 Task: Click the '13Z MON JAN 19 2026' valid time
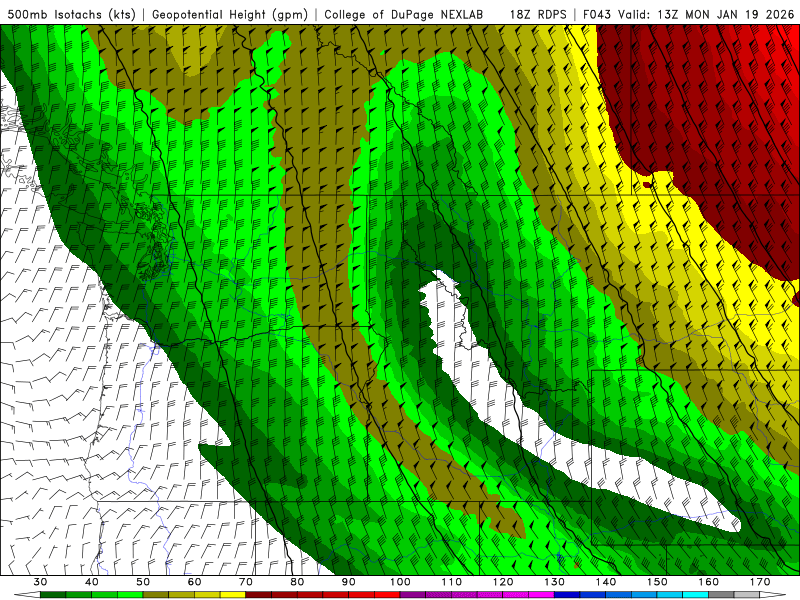[x=726, y=15]
